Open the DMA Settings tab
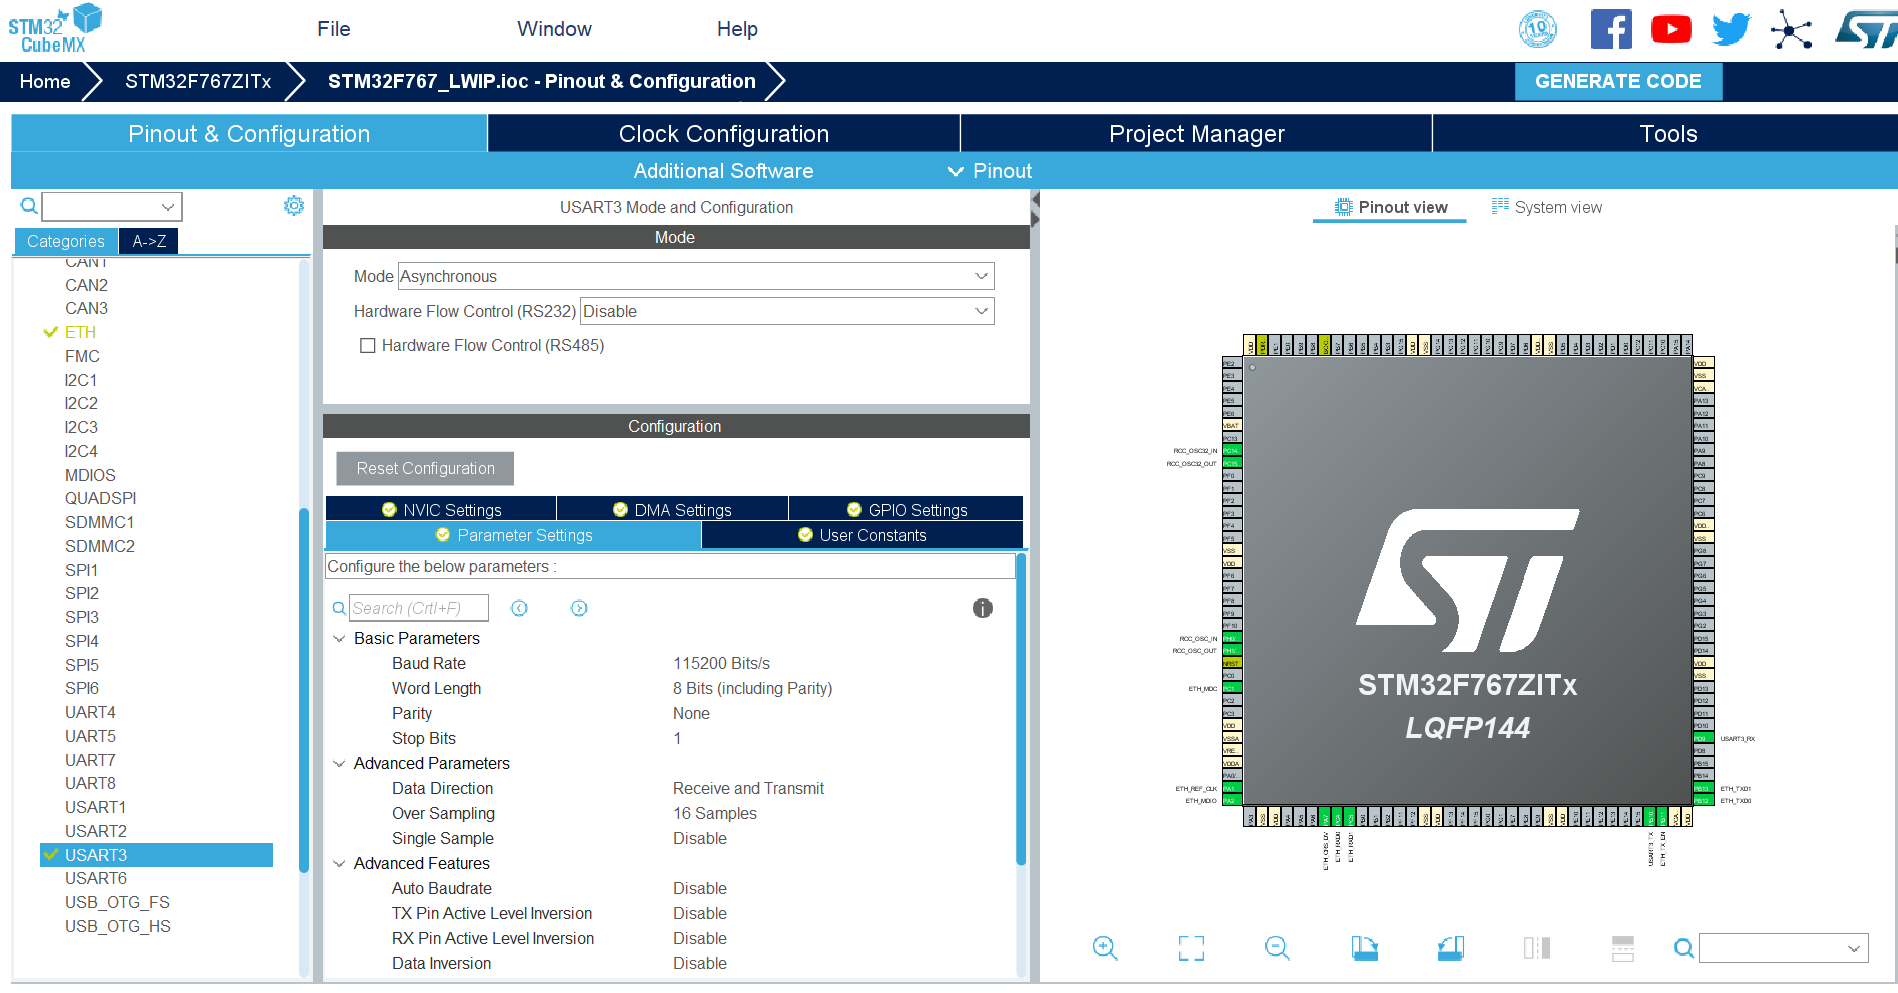 click(x=672, y=509)
